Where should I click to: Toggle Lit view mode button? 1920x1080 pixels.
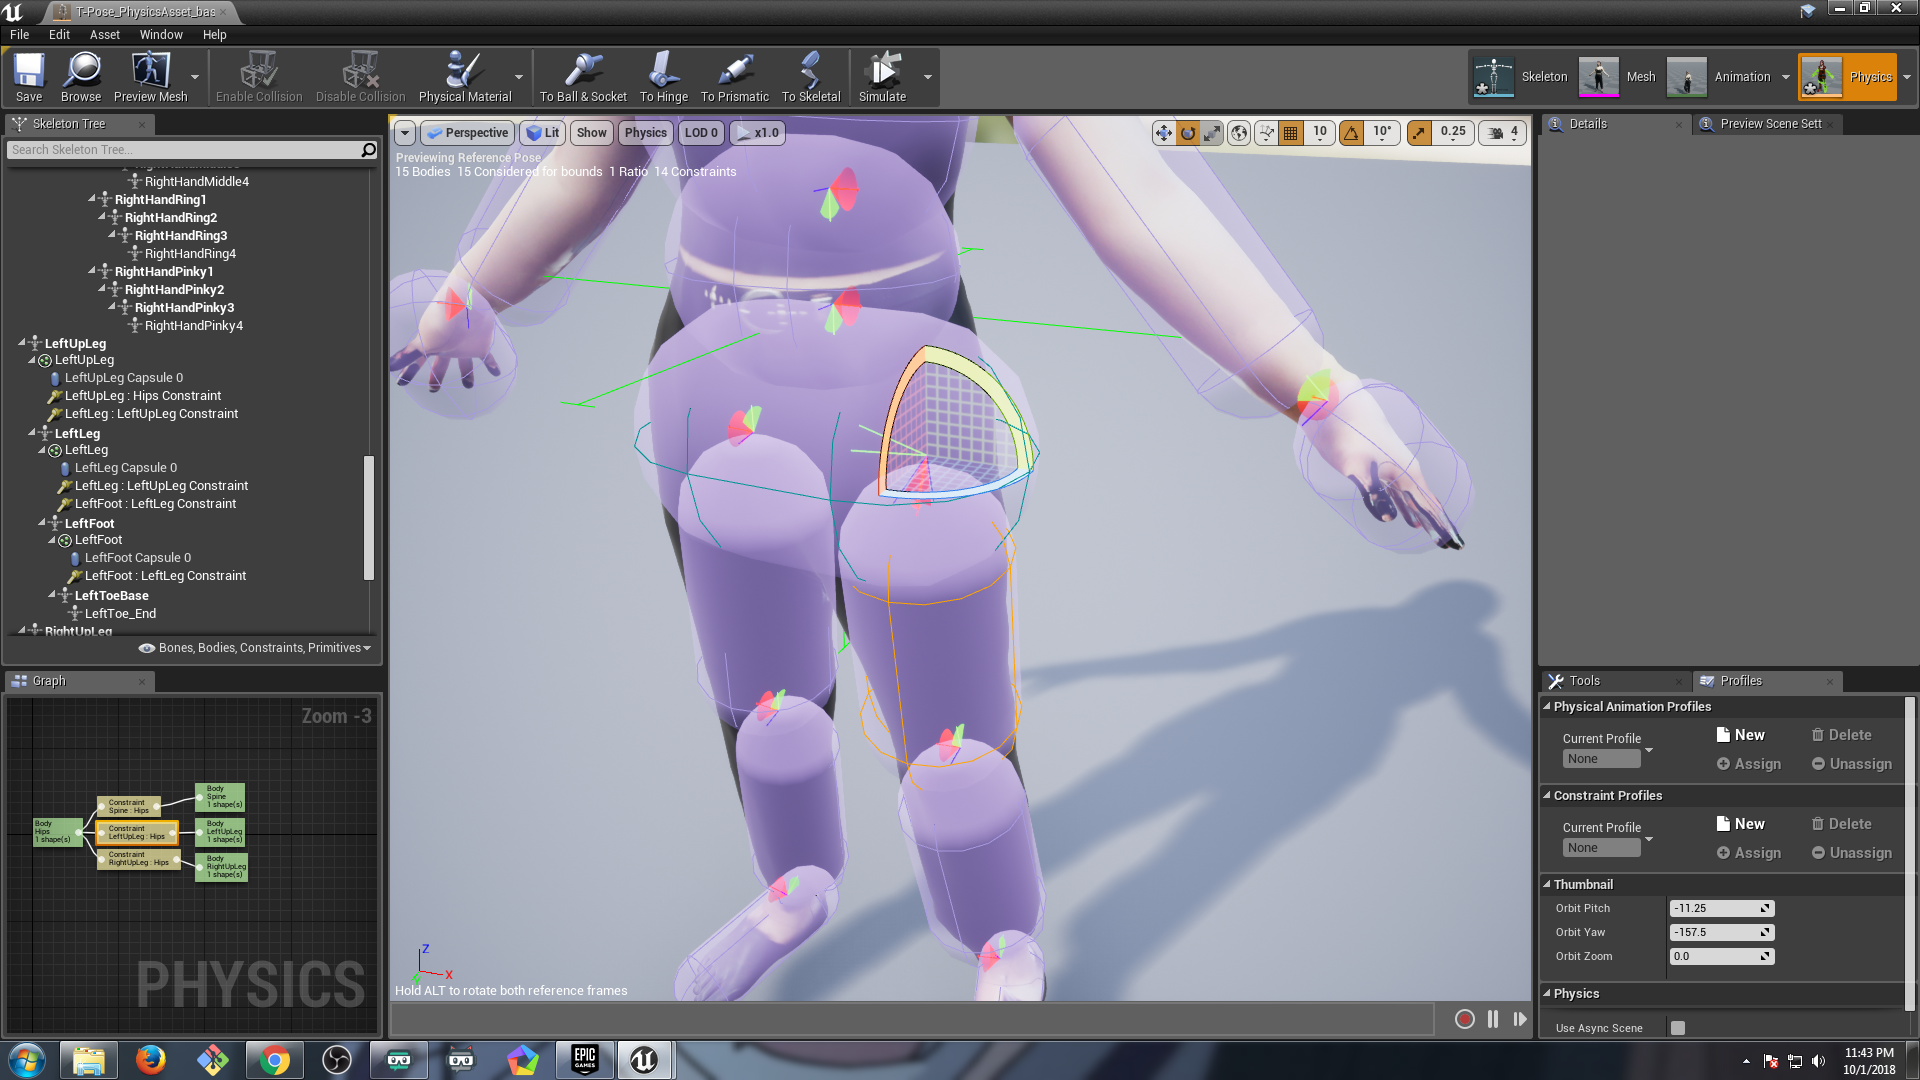(x=542, y=132)
